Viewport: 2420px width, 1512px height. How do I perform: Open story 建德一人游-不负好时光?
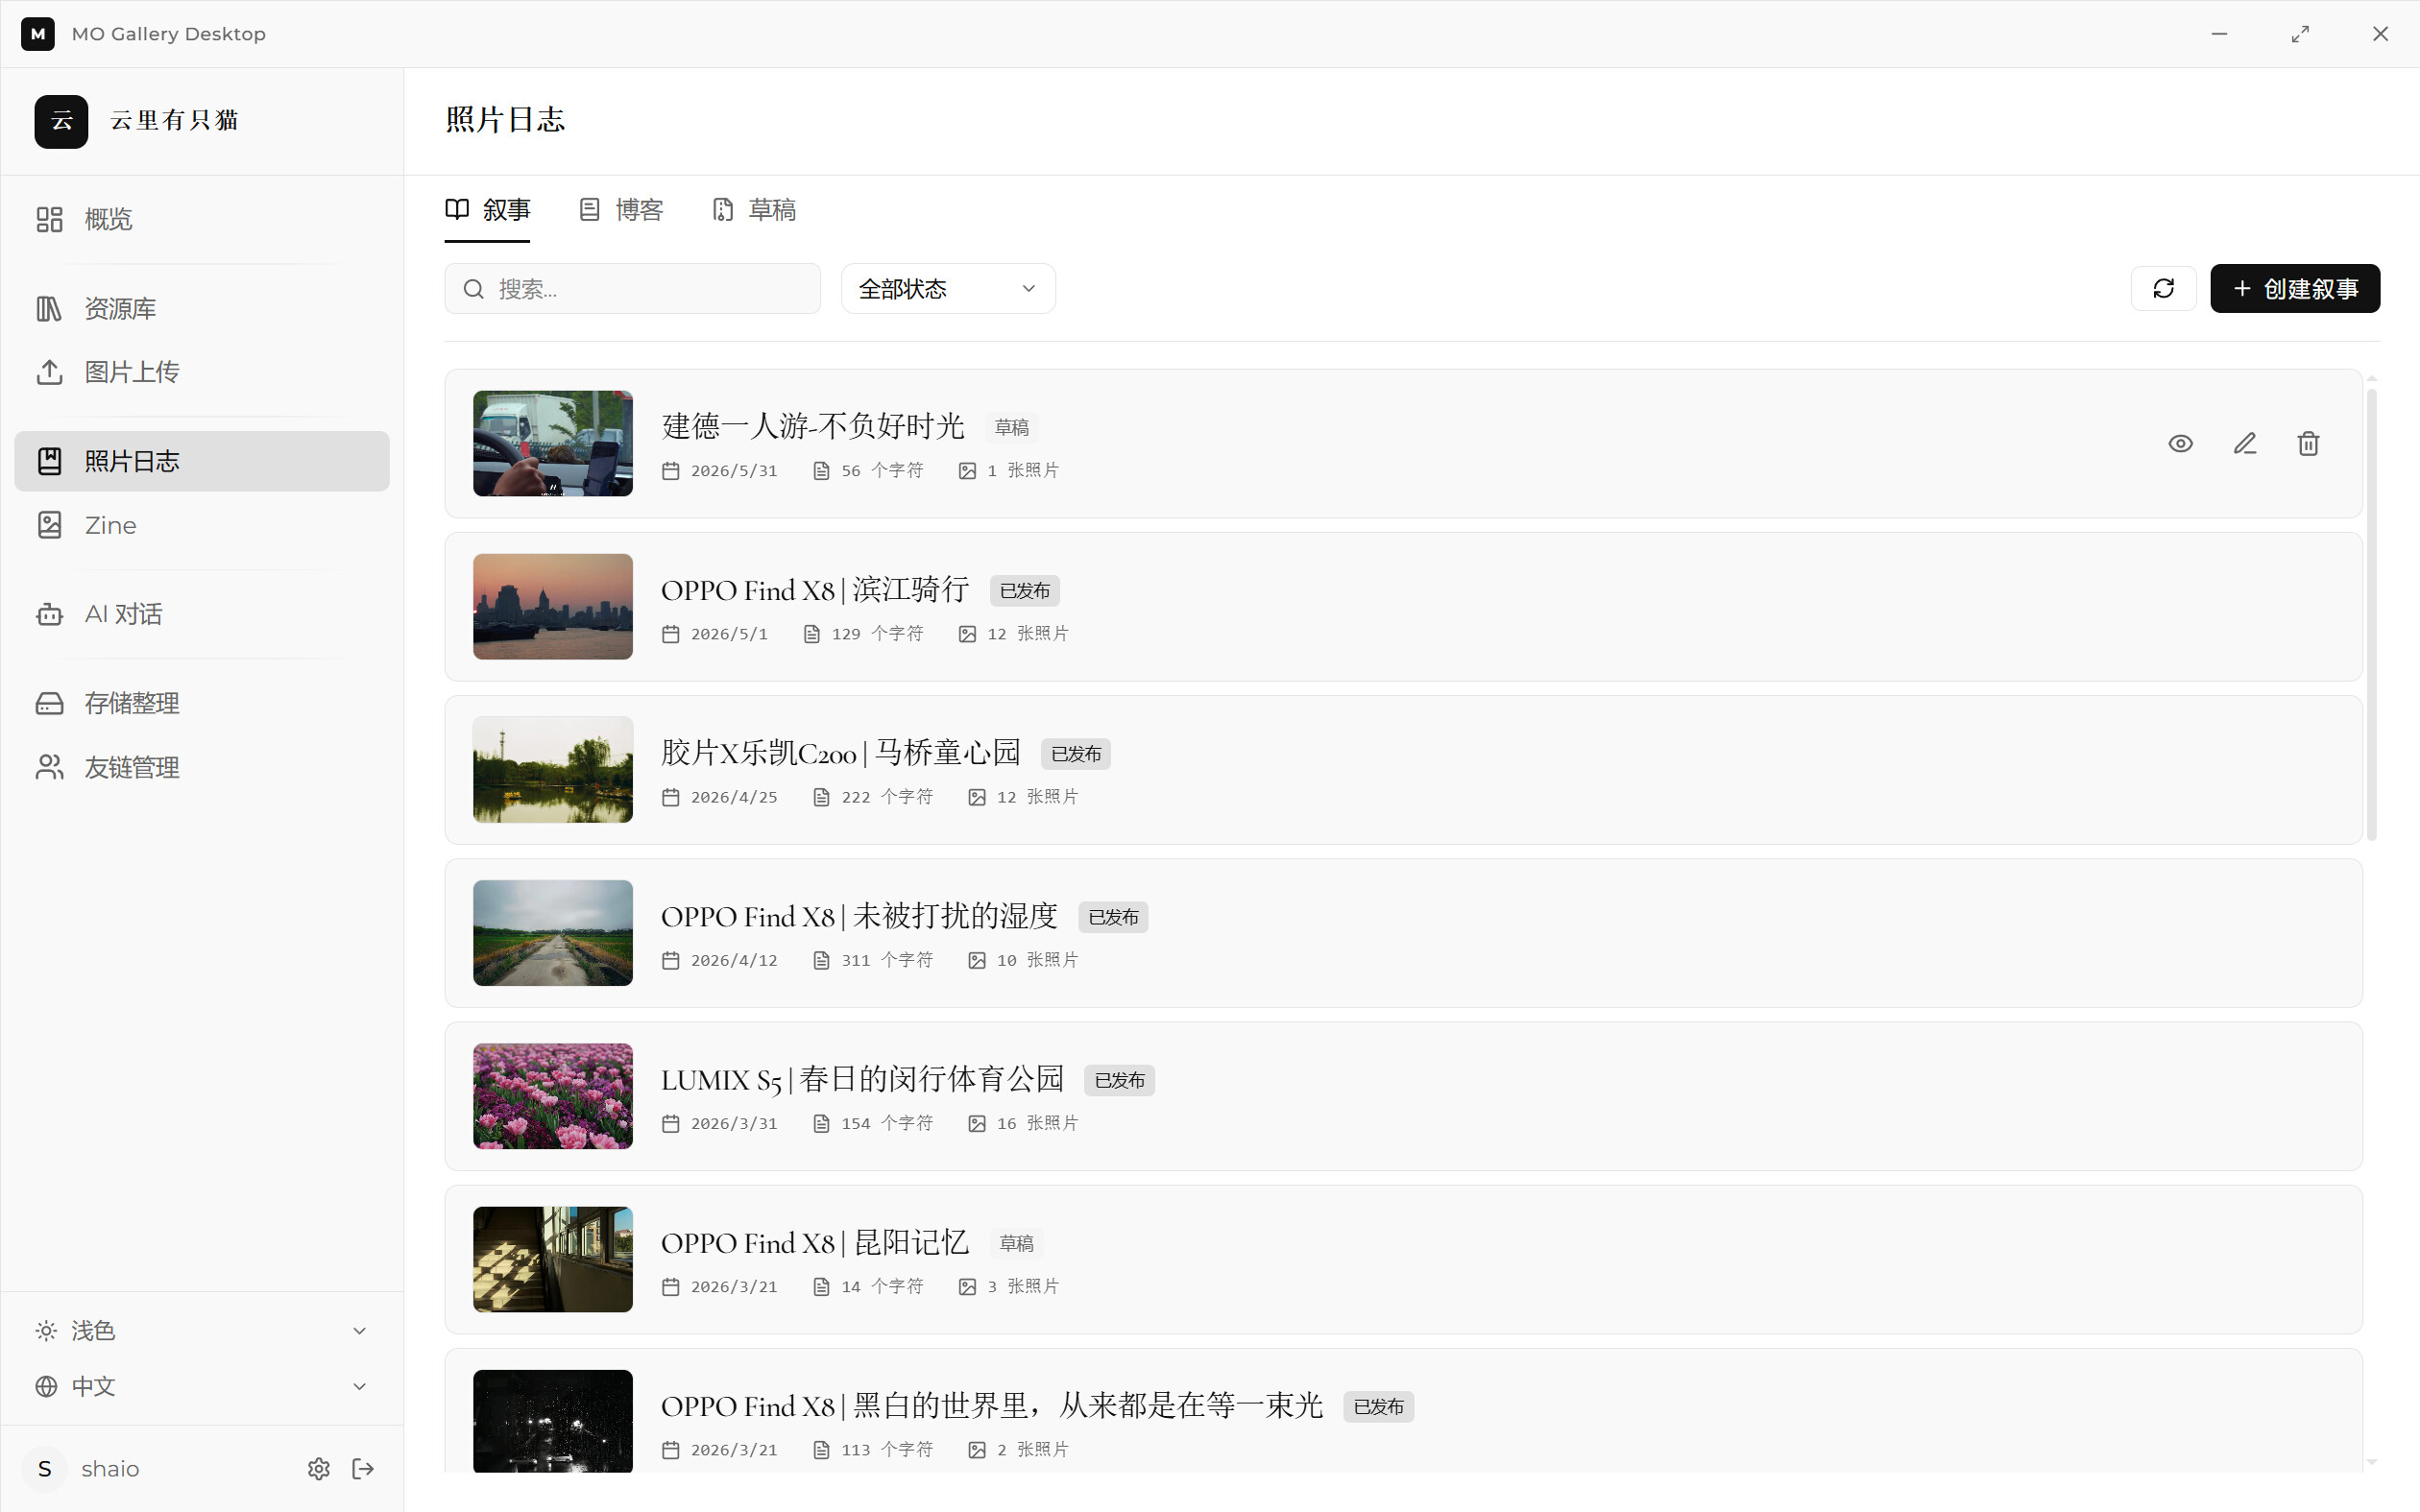pos(813,426)
